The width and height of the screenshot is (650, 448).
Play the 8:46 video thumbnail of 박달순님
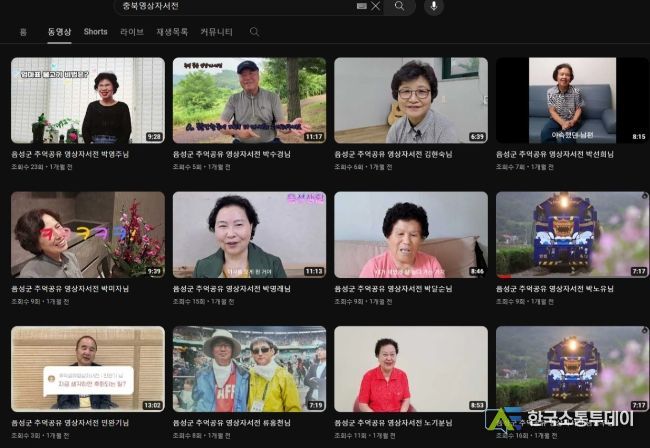(x=410, y=234)
